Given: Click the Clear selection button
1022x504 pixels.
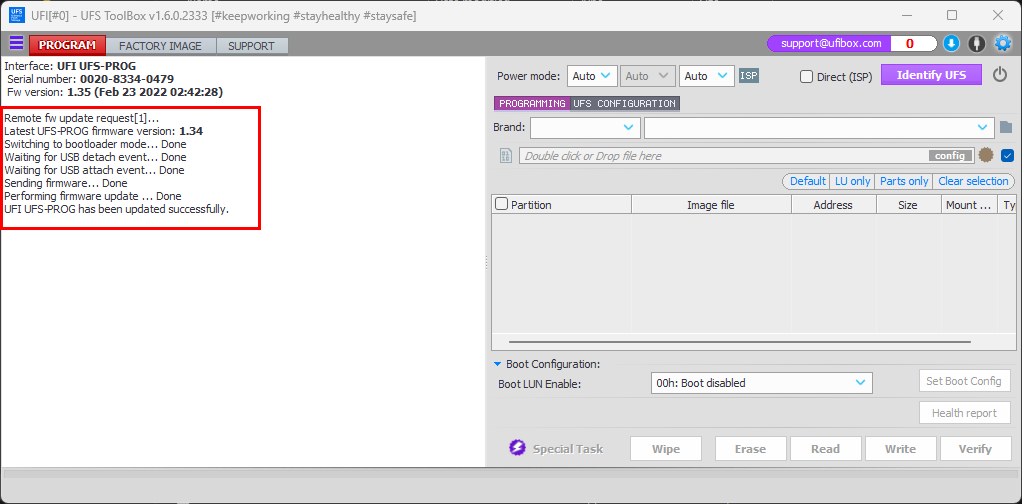Looking at the screenshot, I should (x=973, y=181).
